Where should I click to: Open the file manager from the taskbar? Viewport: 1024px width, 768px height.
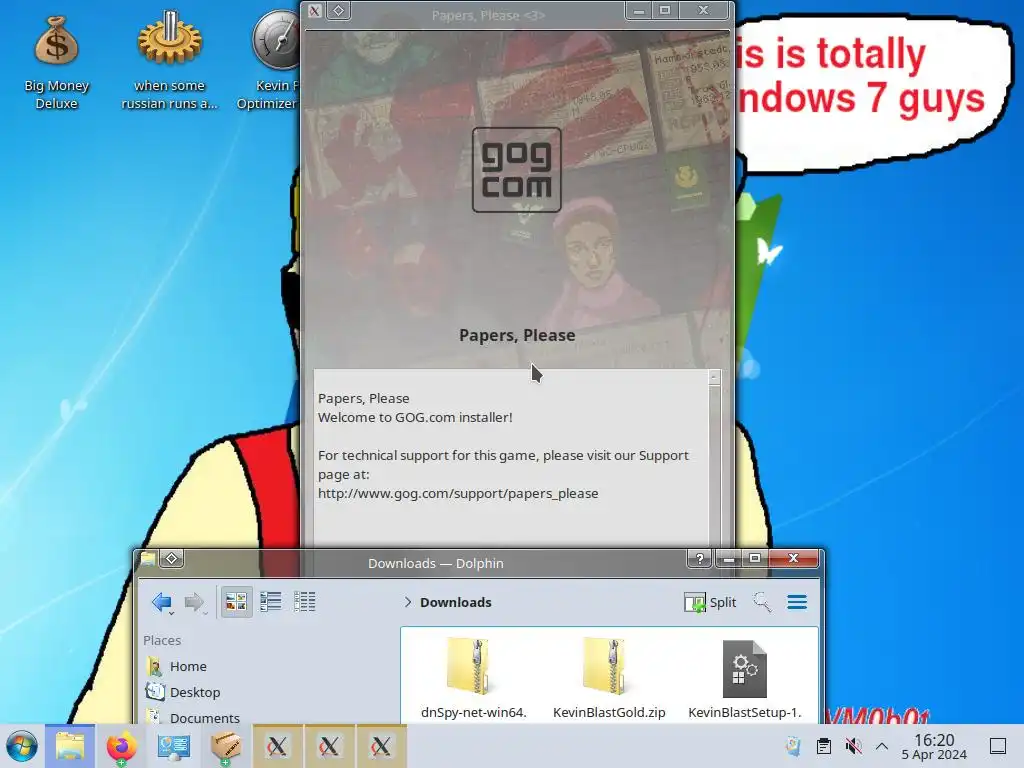click(x=70, y=746)
